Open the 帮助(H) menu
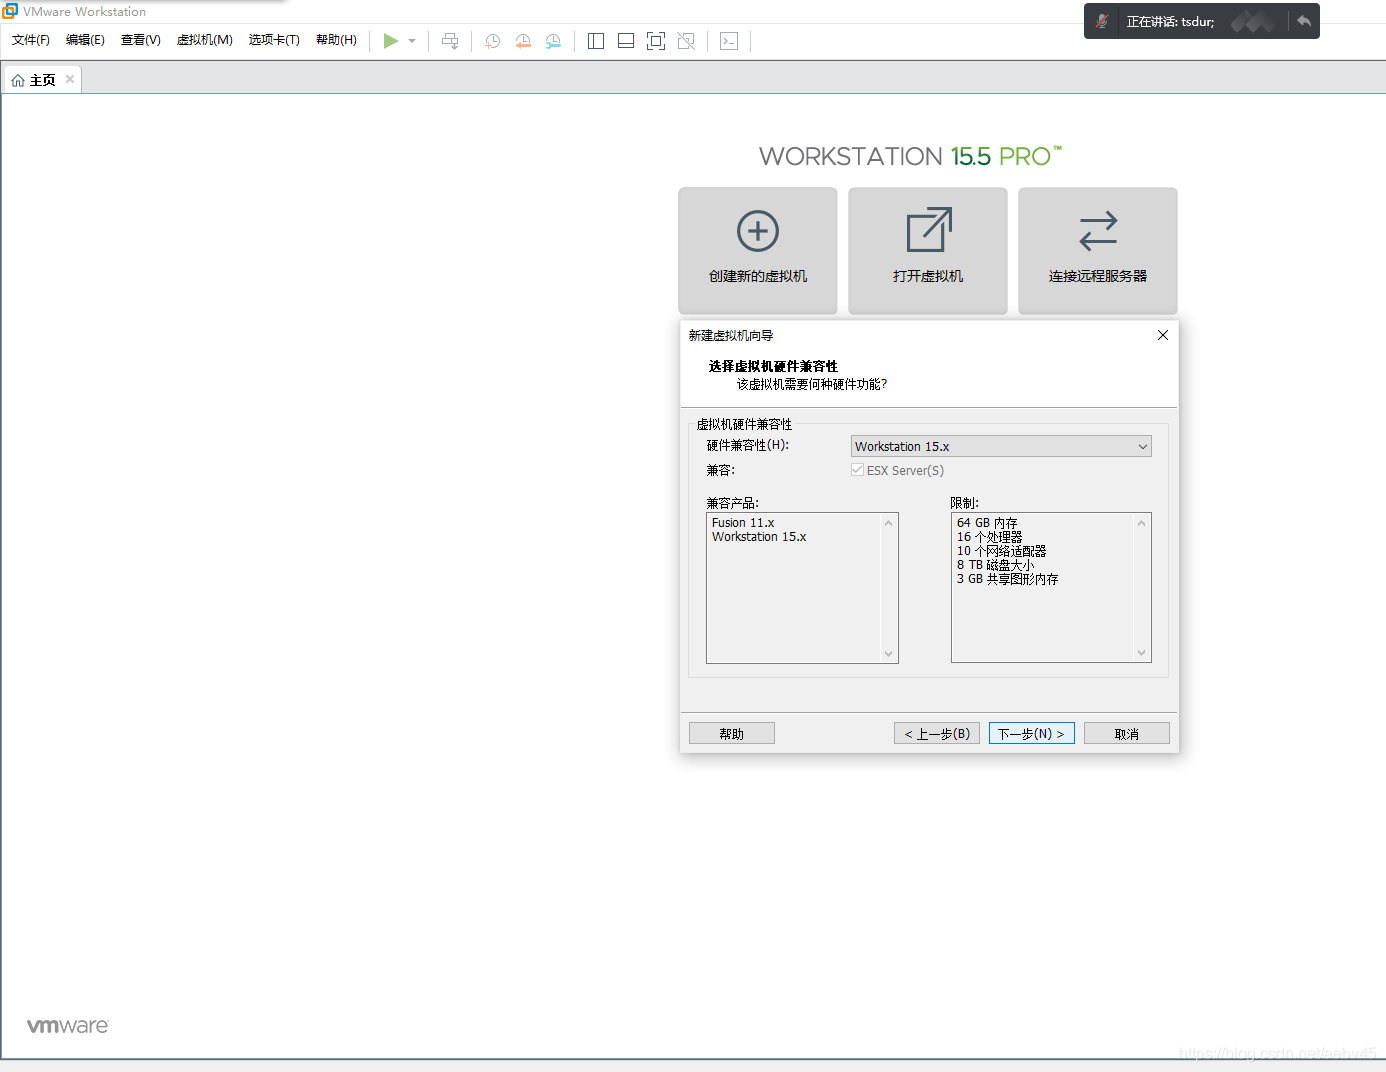This screenshot has width=1386, height=1072. pyautogui.click(x=336, y=40)
